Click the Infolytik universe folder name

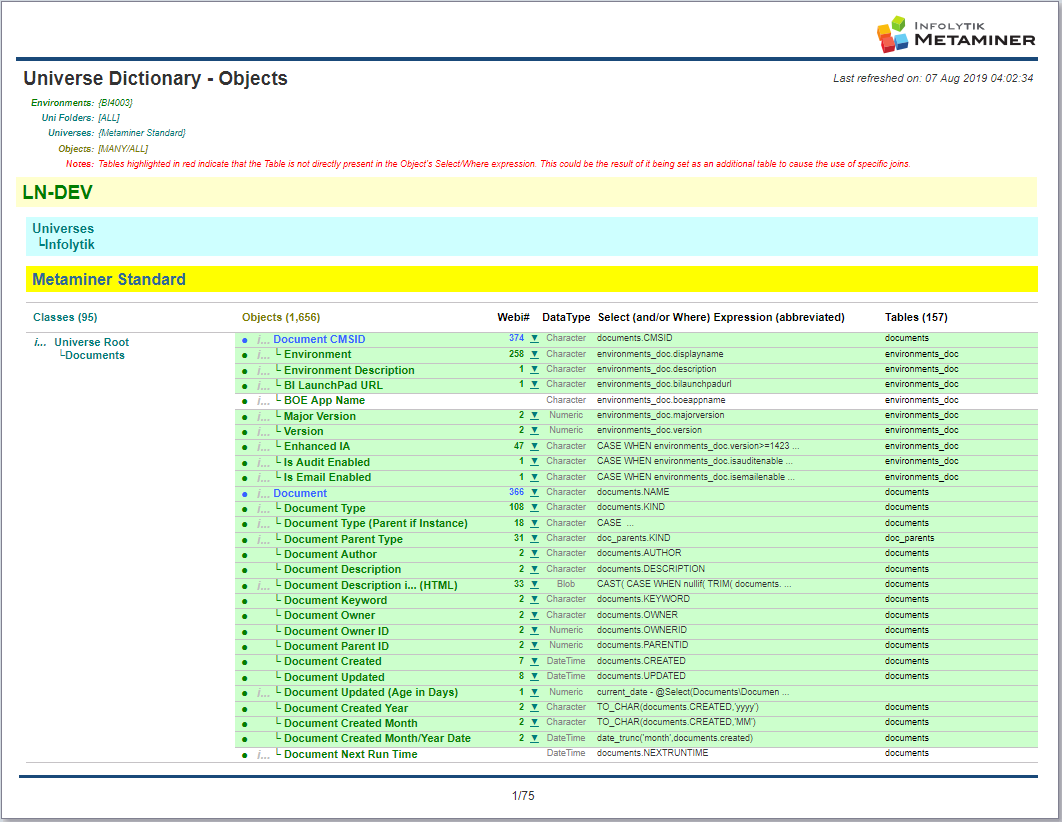pos(70,244)
